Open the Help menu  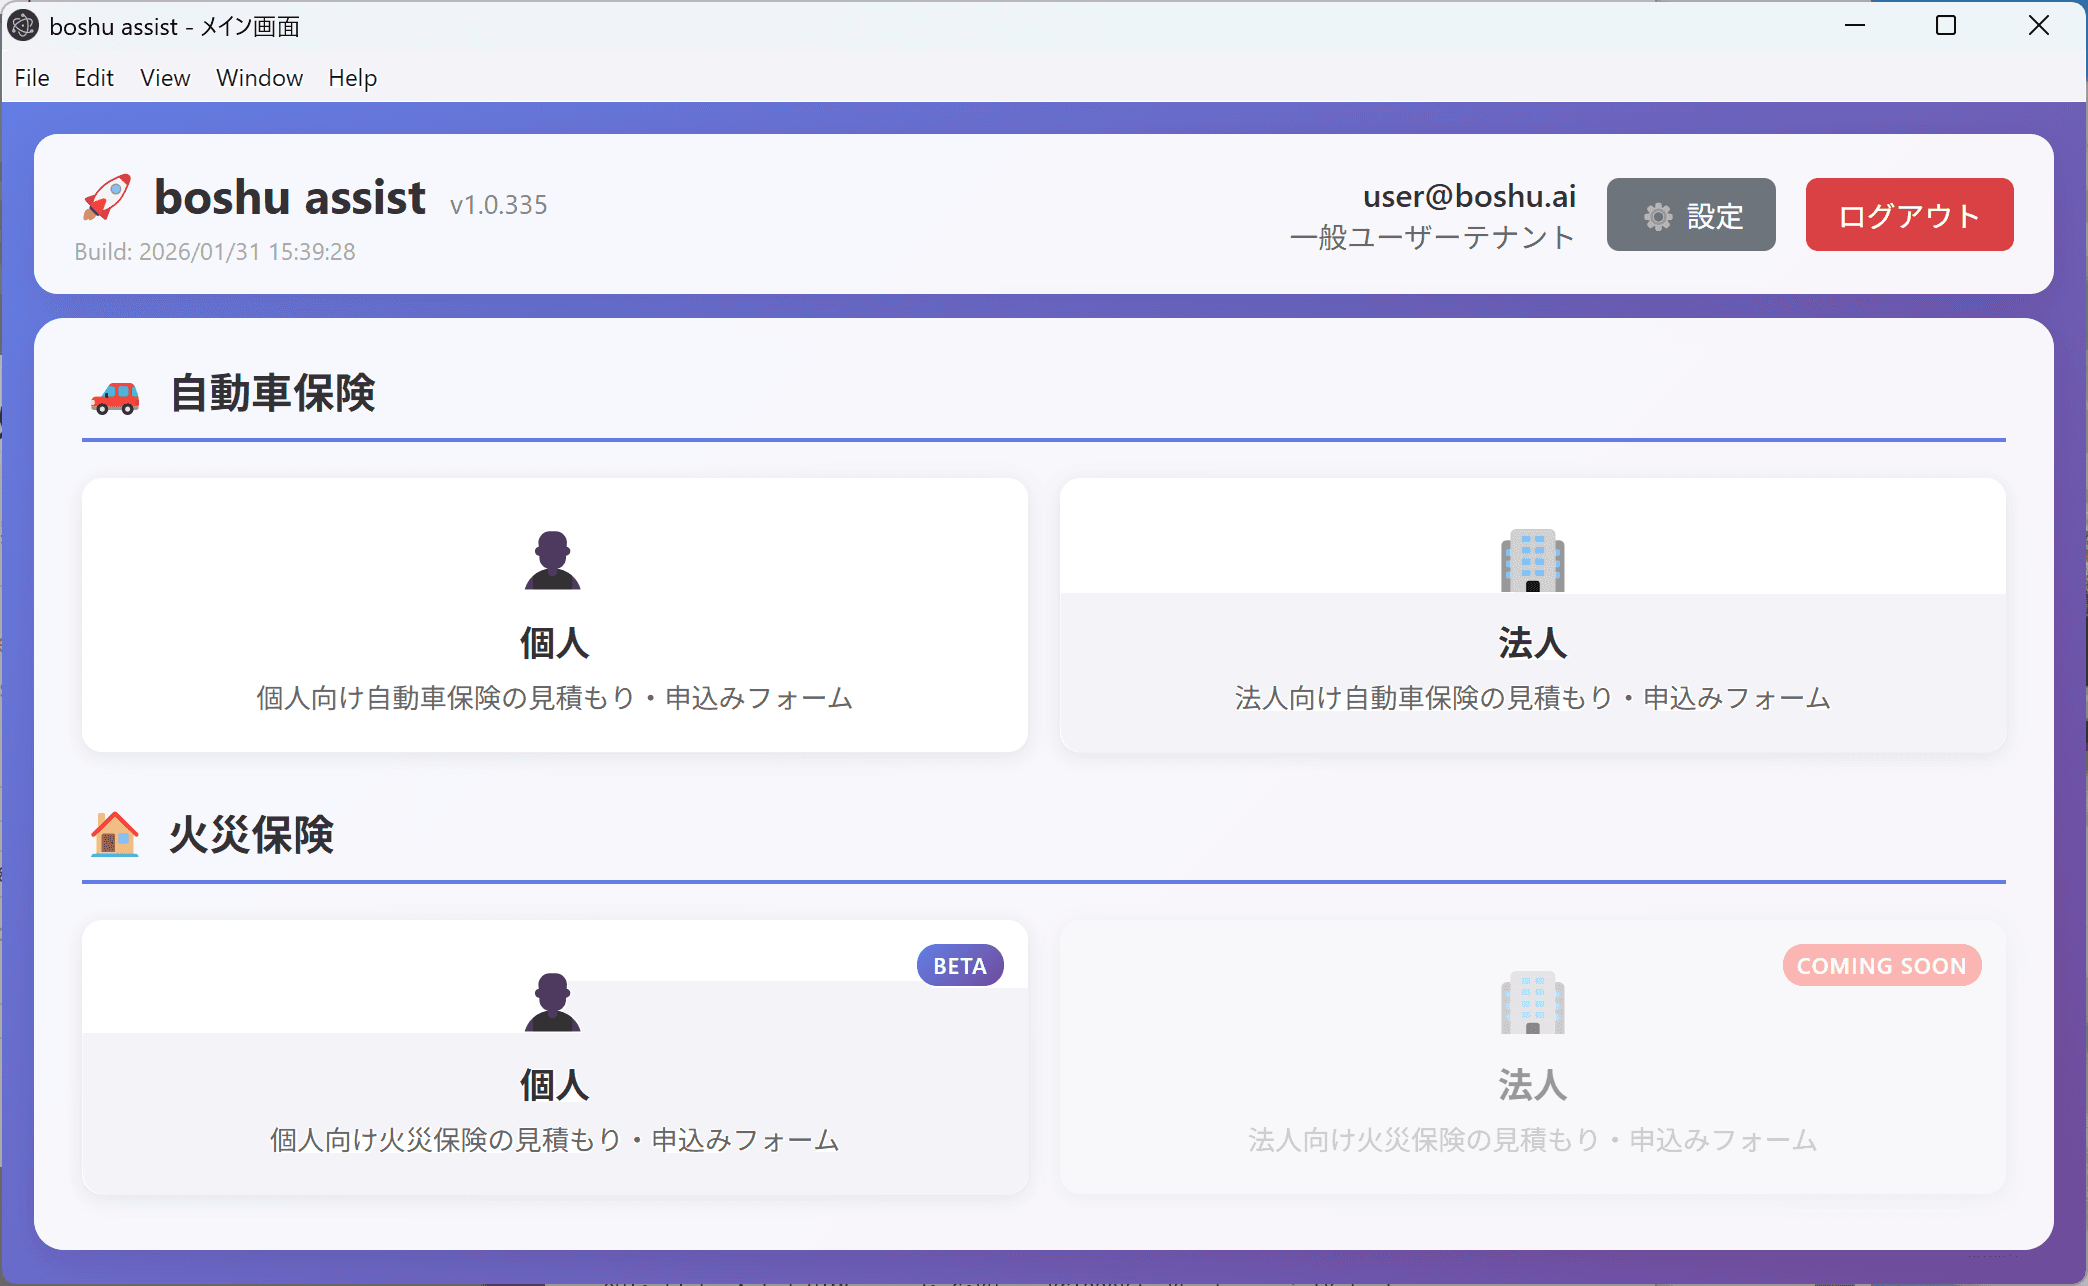point(352,78)
